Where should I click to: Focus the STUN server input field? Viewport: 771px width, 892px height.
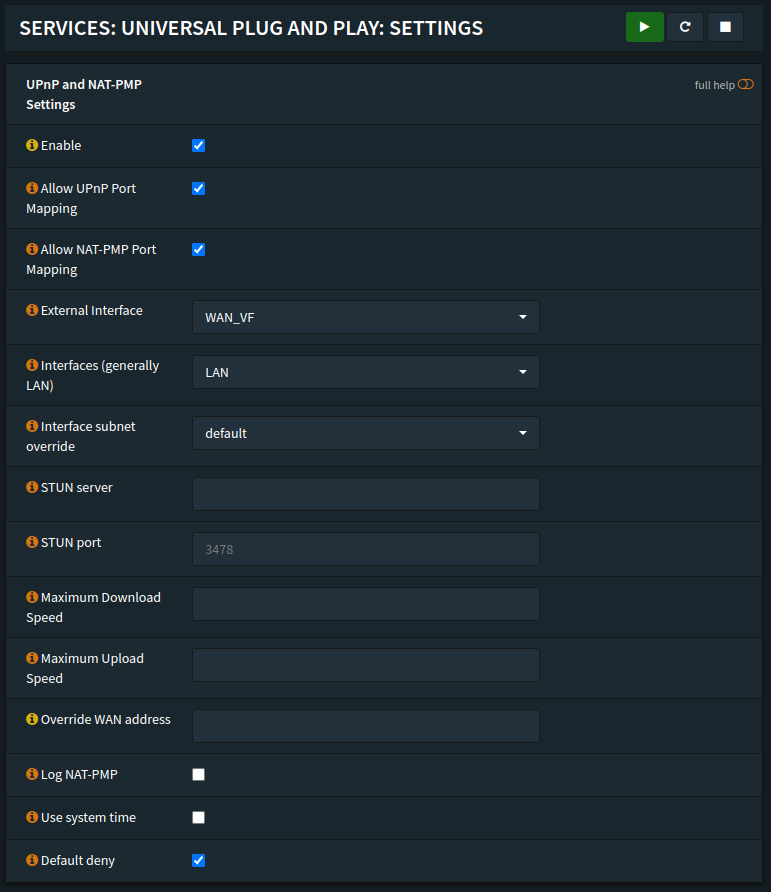(366, 494)
